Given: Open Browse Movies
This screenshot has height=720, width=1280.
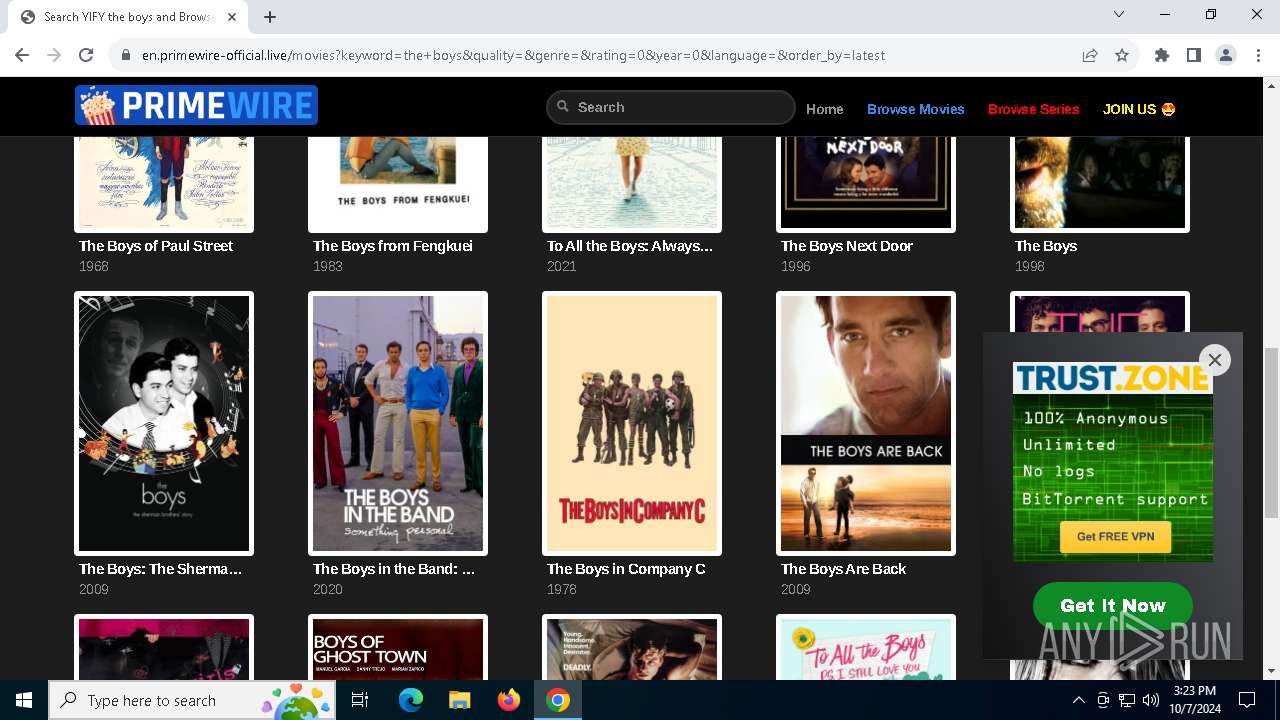Looking at the screenshot, I should [x=916, y=109].
